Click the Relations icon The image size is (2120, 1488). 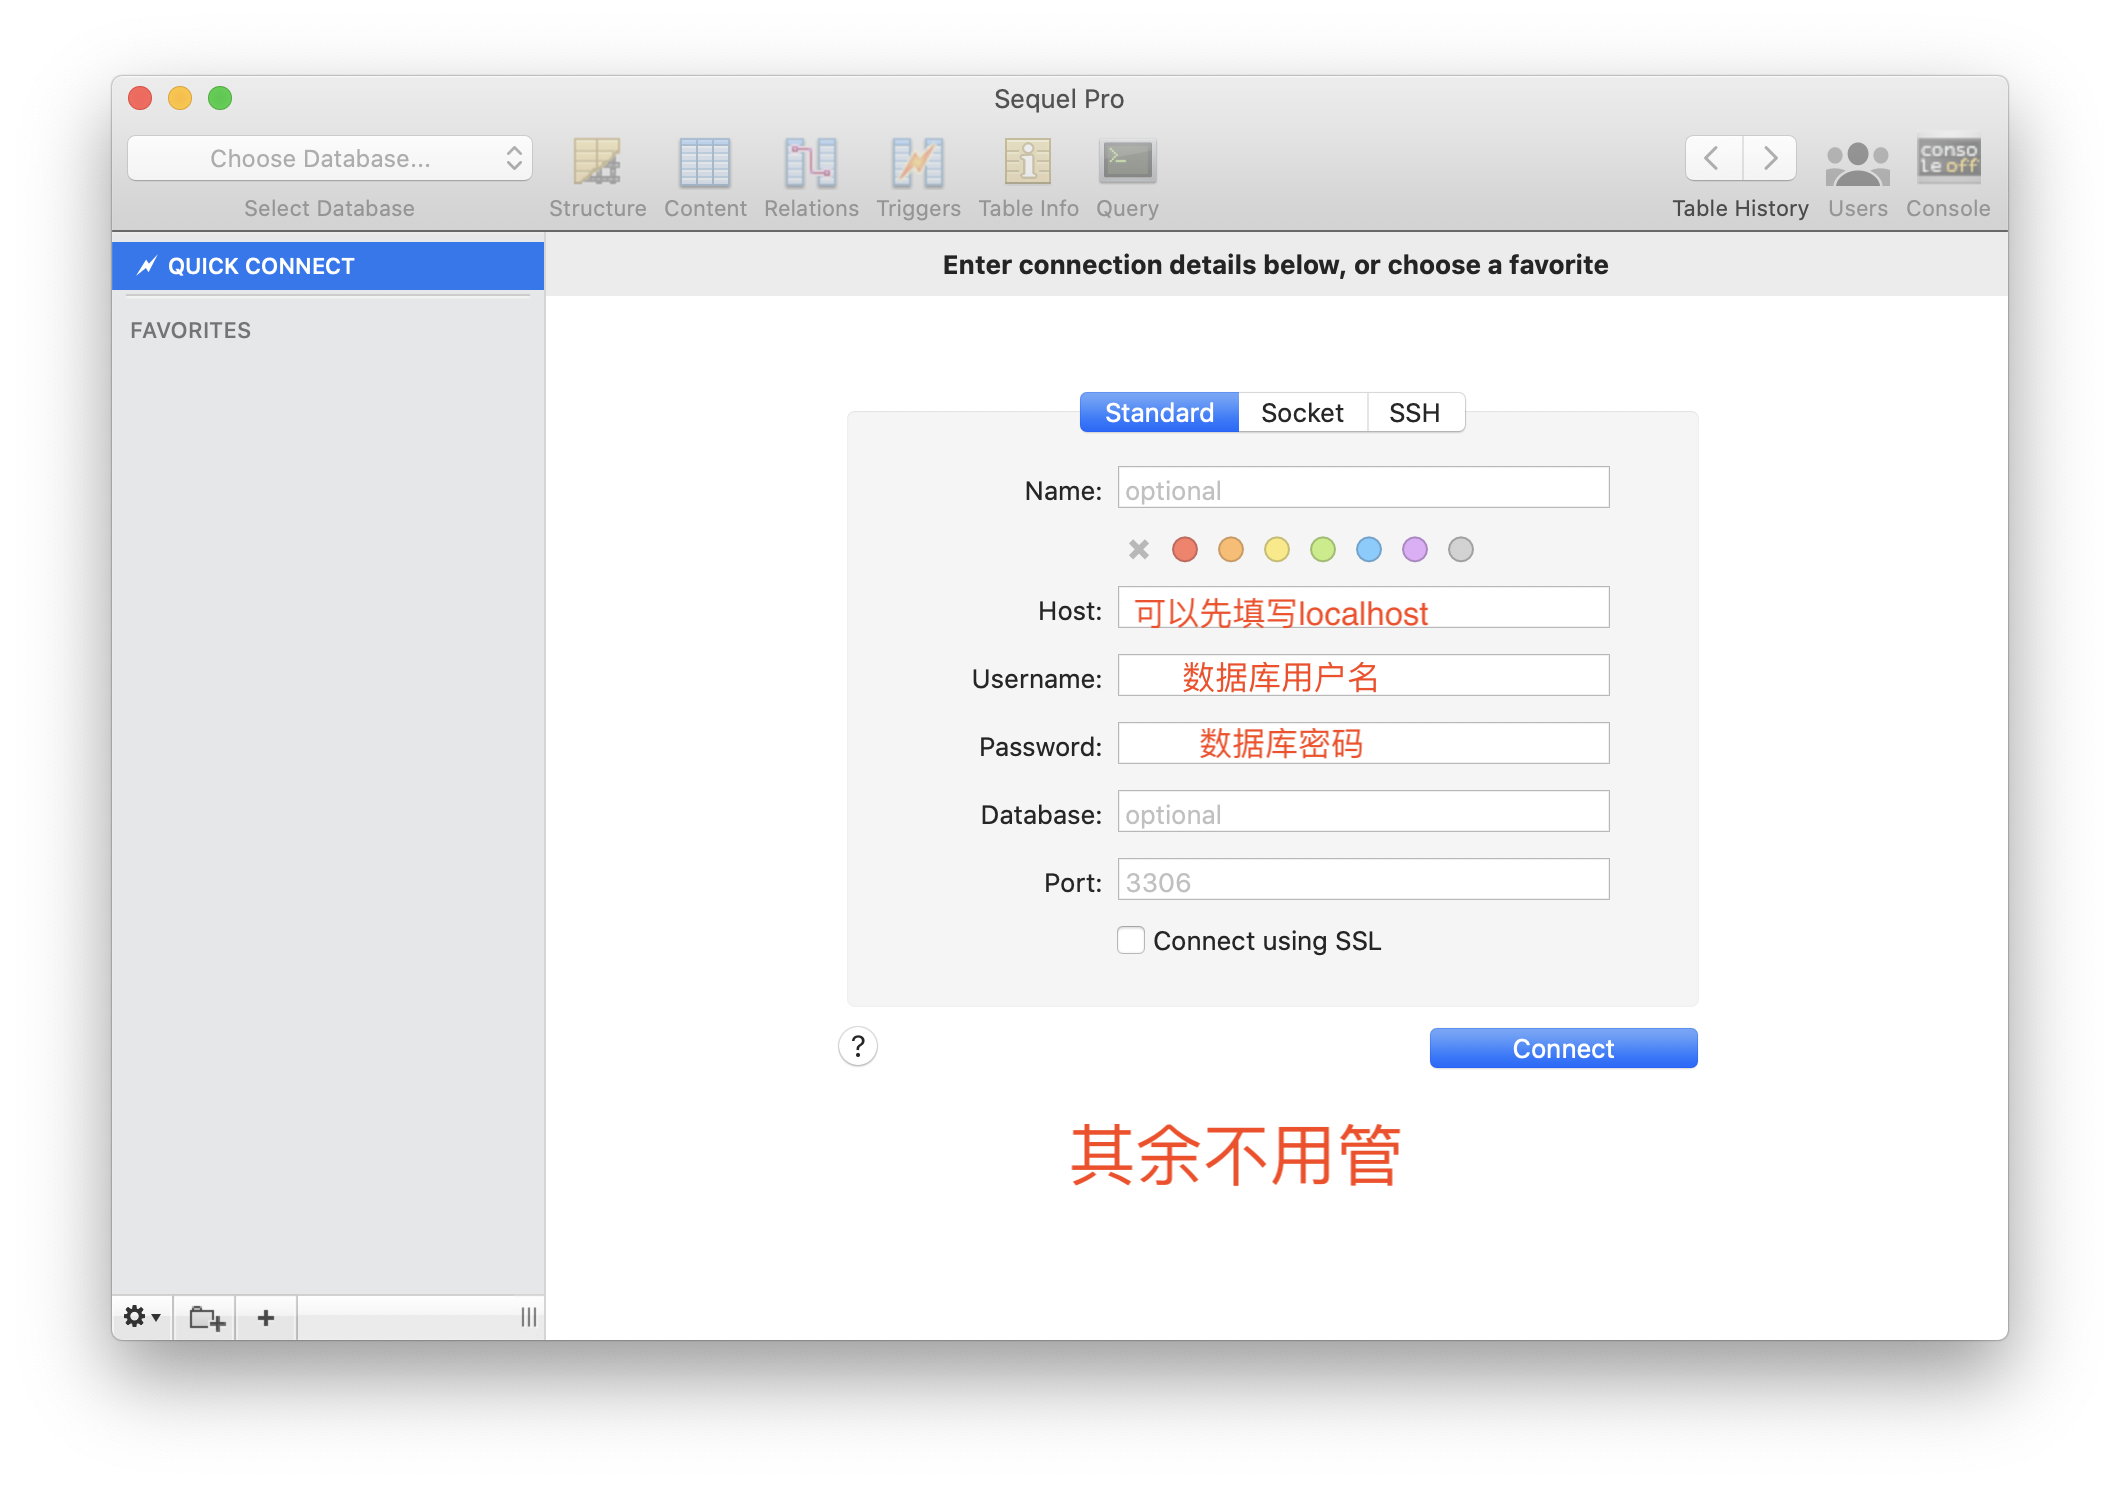pos(810,163)
